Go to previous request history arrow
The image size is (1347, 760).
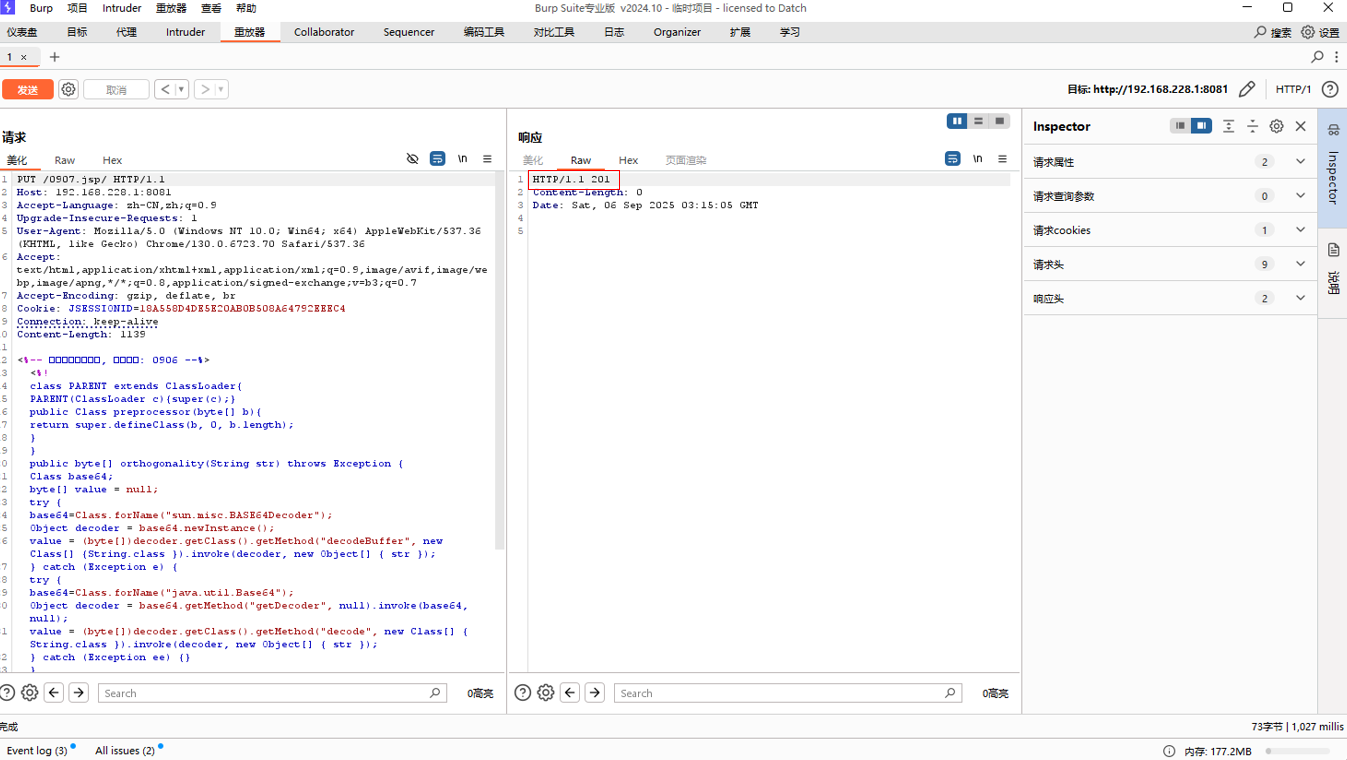pyautogui.click(x=165, y=90)
